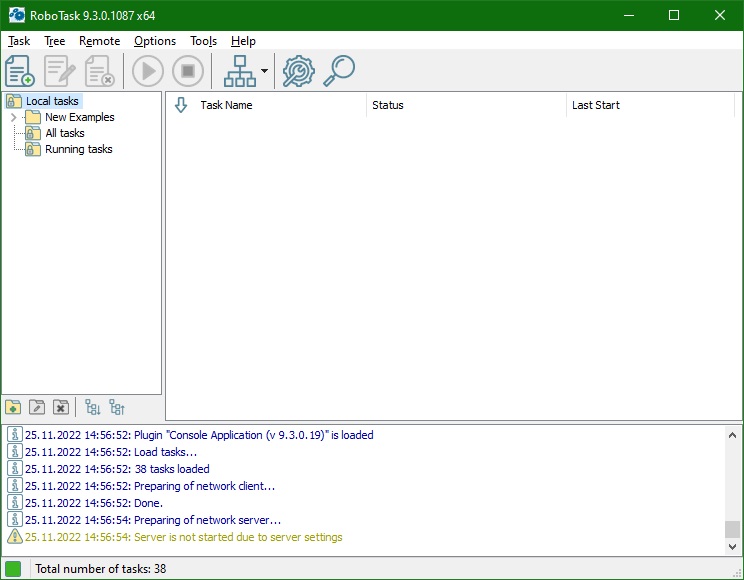Open settings with the gear-wrench icon
The height and width of the screenshot is (580, 744).
pyautogui.click(x=298, y=71)
